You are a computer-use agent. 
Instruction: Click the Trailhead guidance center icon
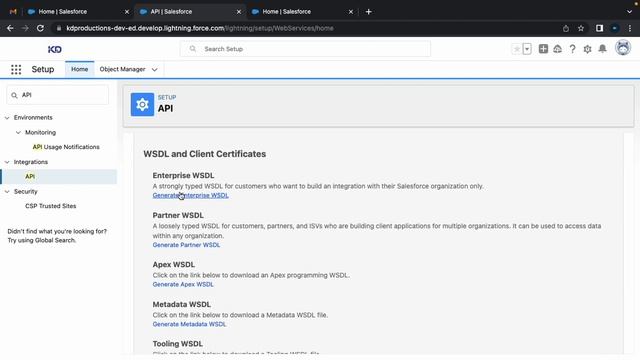558,49
